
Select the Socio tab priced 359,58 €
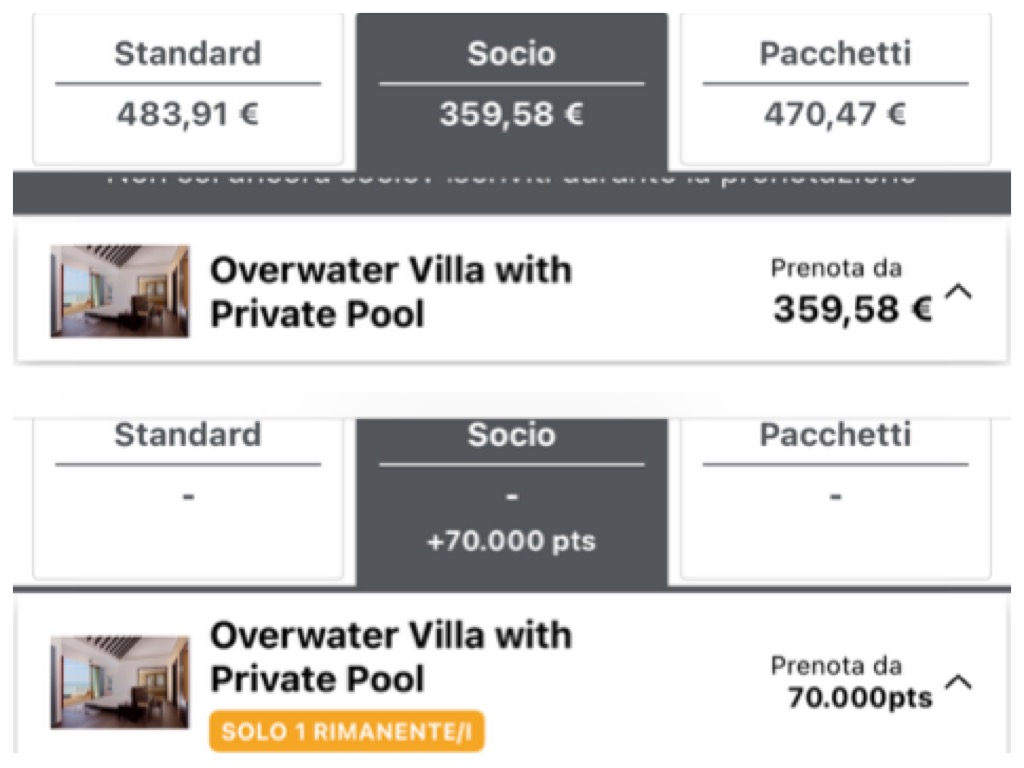511,91
